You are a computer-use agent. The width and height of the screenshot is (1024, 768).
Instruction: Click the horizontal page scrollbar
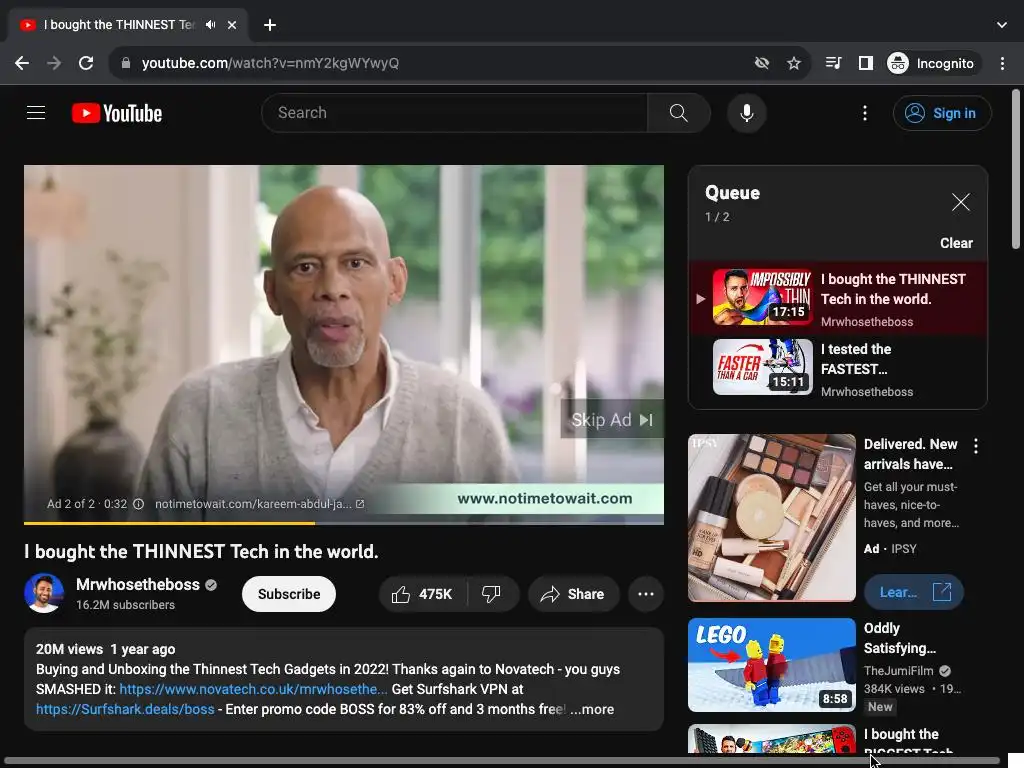point(500,761)
